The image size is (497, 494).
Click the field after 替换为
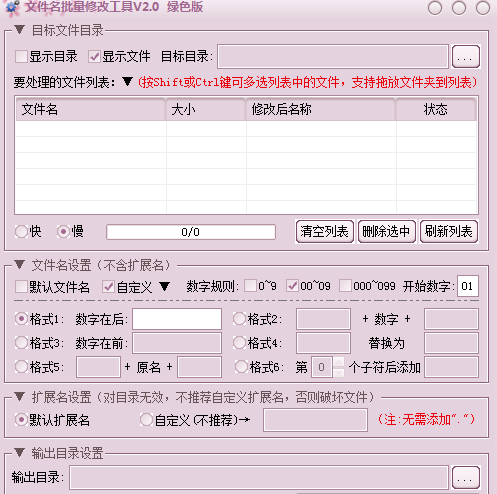tap(451, 343)
